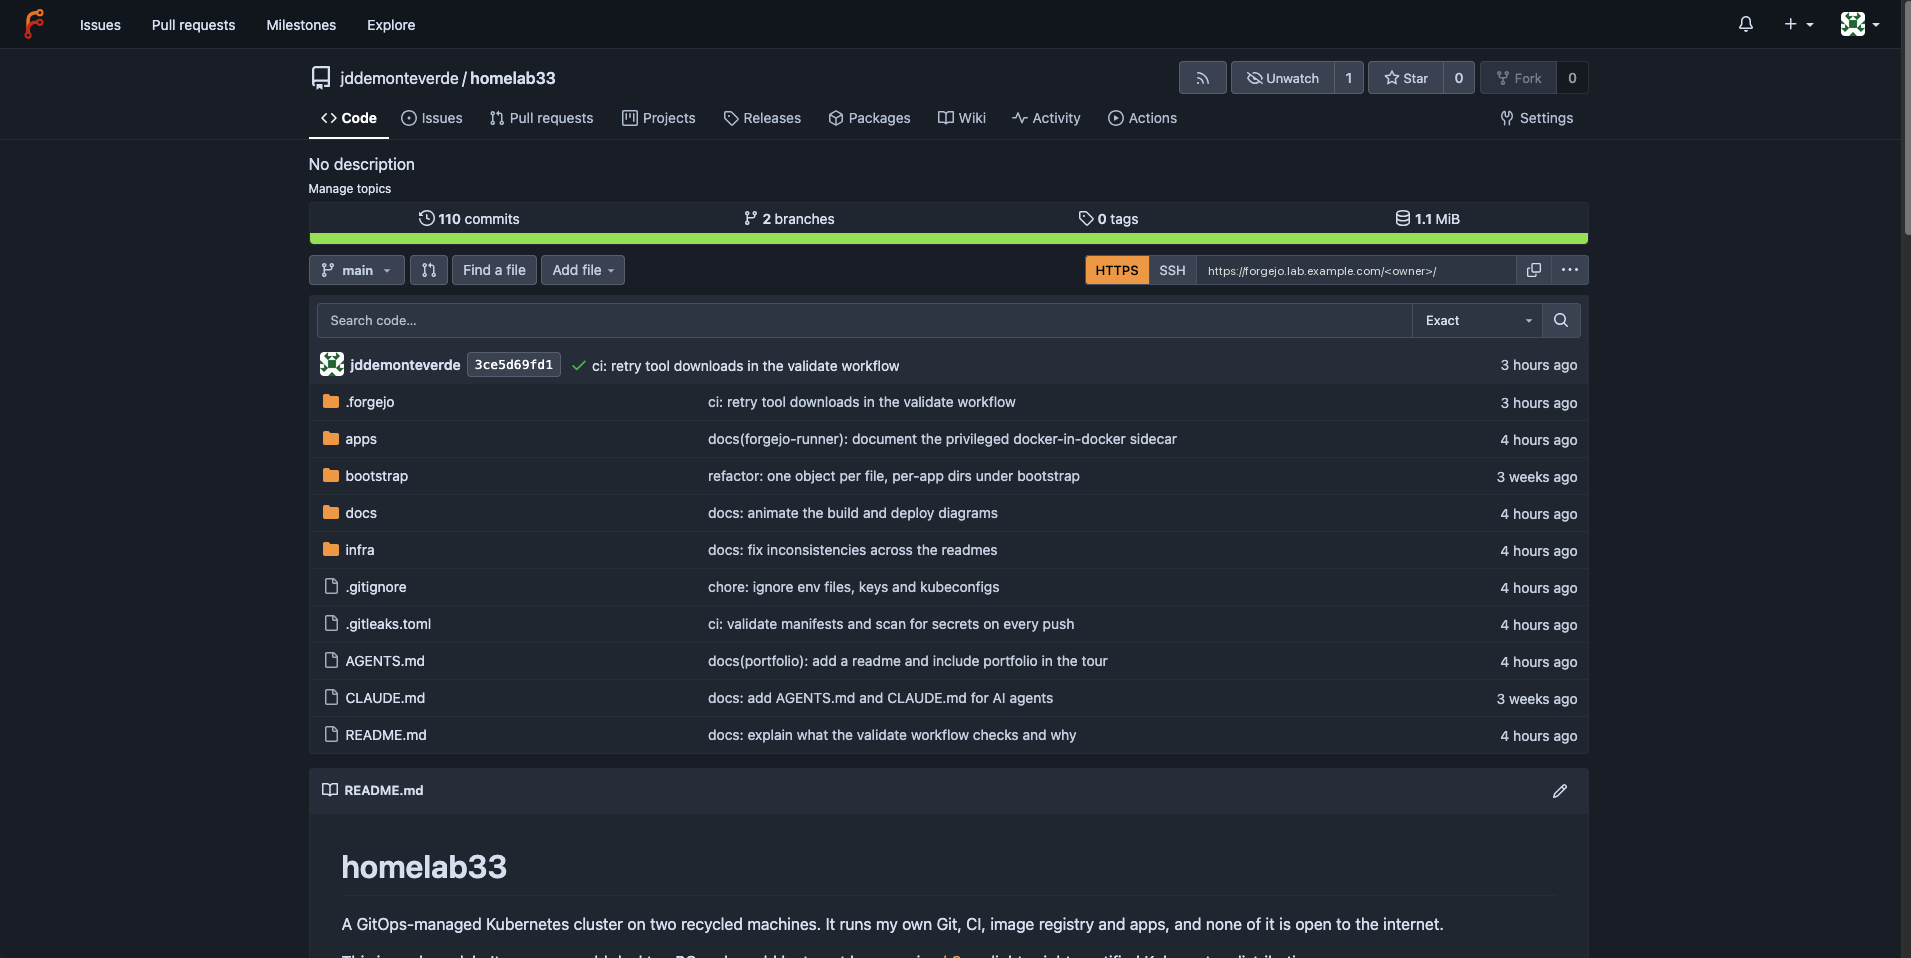Unwatch this repository
The width and height of the screenshot is (1911, 958).
click(1283, 78)
